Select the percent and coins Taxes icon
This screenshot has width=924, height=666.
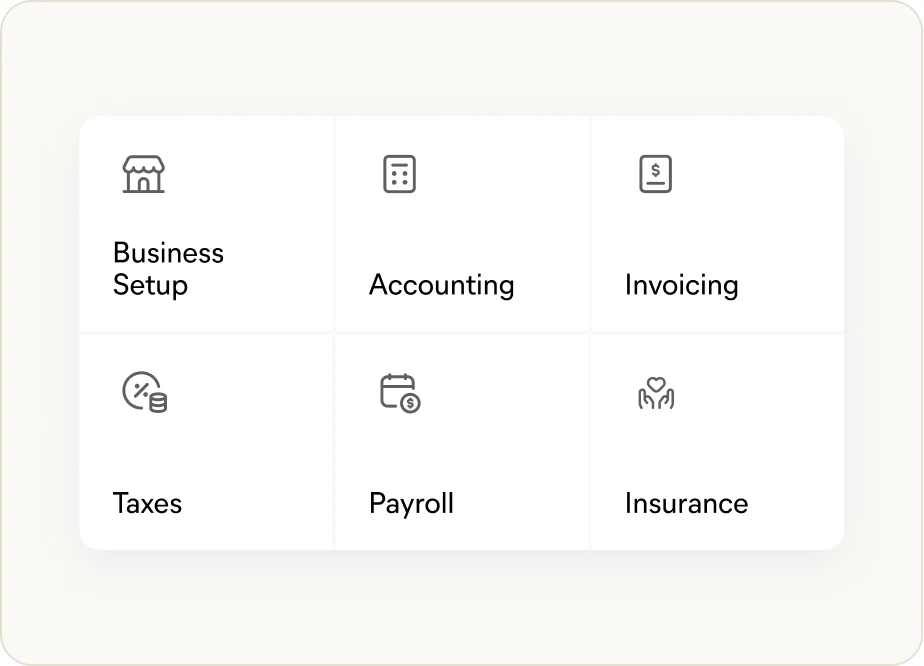tap(145, 392)
